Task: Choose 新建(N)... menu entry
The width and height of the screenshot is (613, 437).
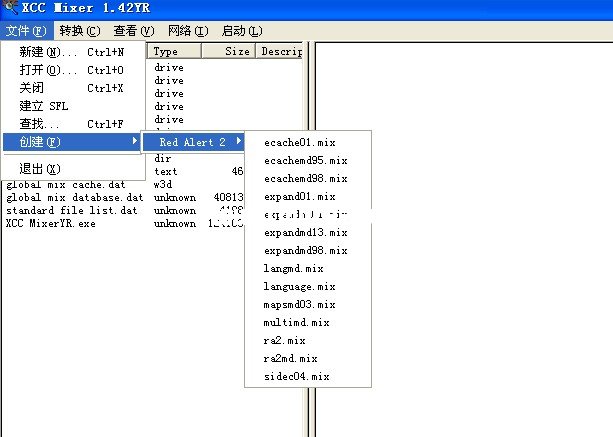Action: 72,52
